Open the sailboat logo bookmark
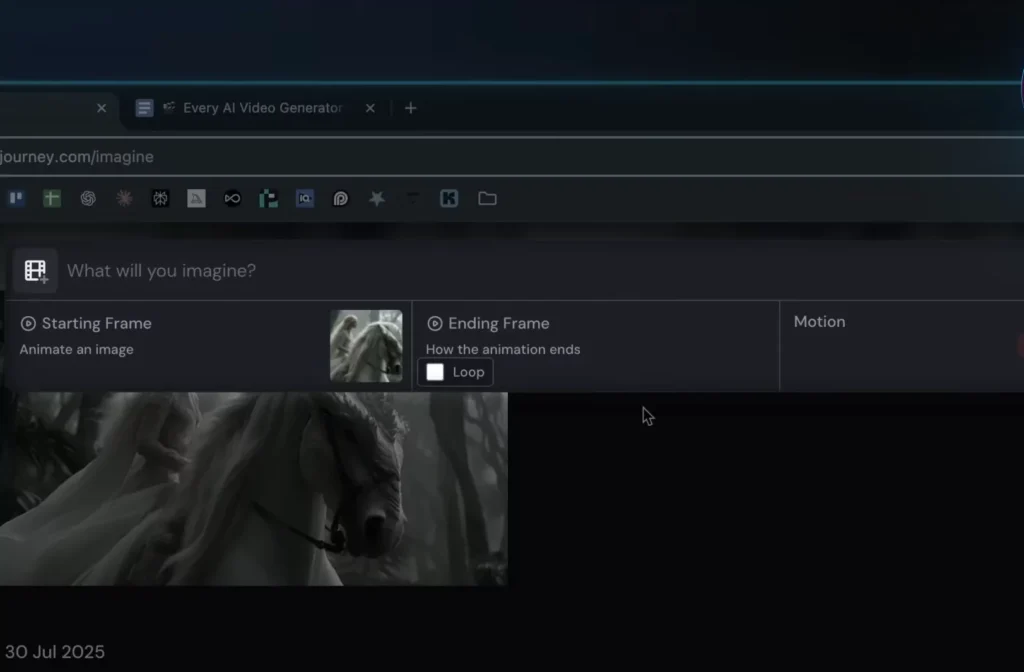The image size is (1024, 672). click(x=196, y=198)
